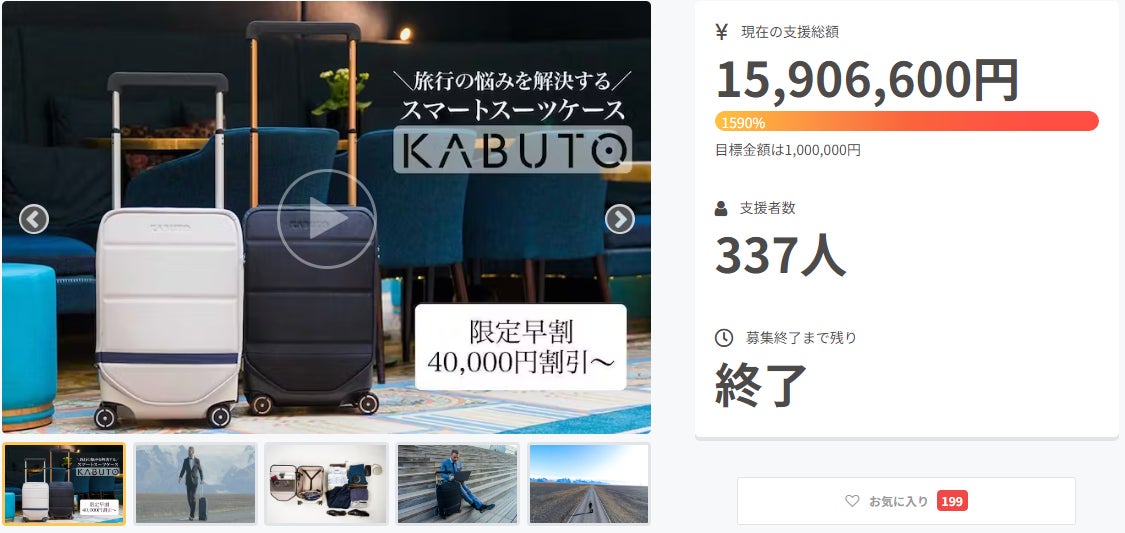Select the open suitcase contents thumbnail
Image resolution: width=1125 pixels, height=533 pixels.
pyautogui.click(x=326, y=484)
